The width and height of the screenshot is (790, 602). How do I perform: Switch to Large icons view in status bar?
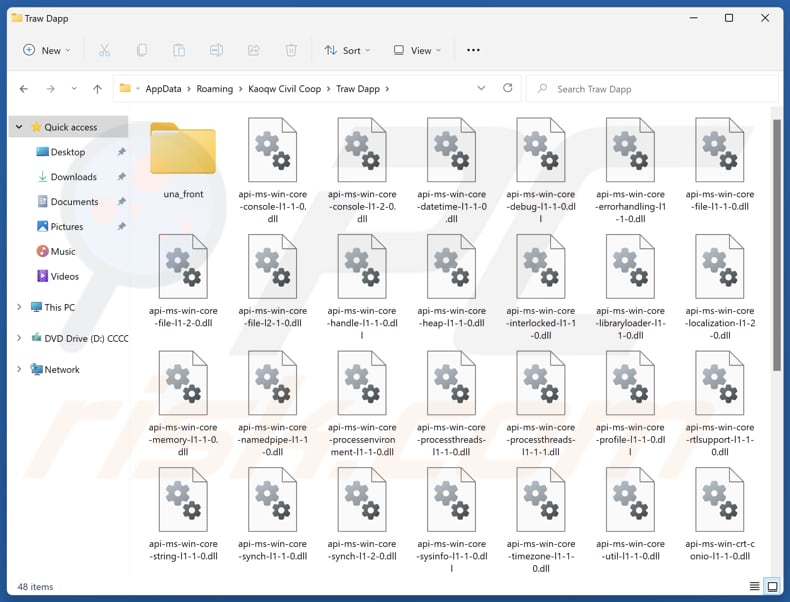[x=772, y=586]
